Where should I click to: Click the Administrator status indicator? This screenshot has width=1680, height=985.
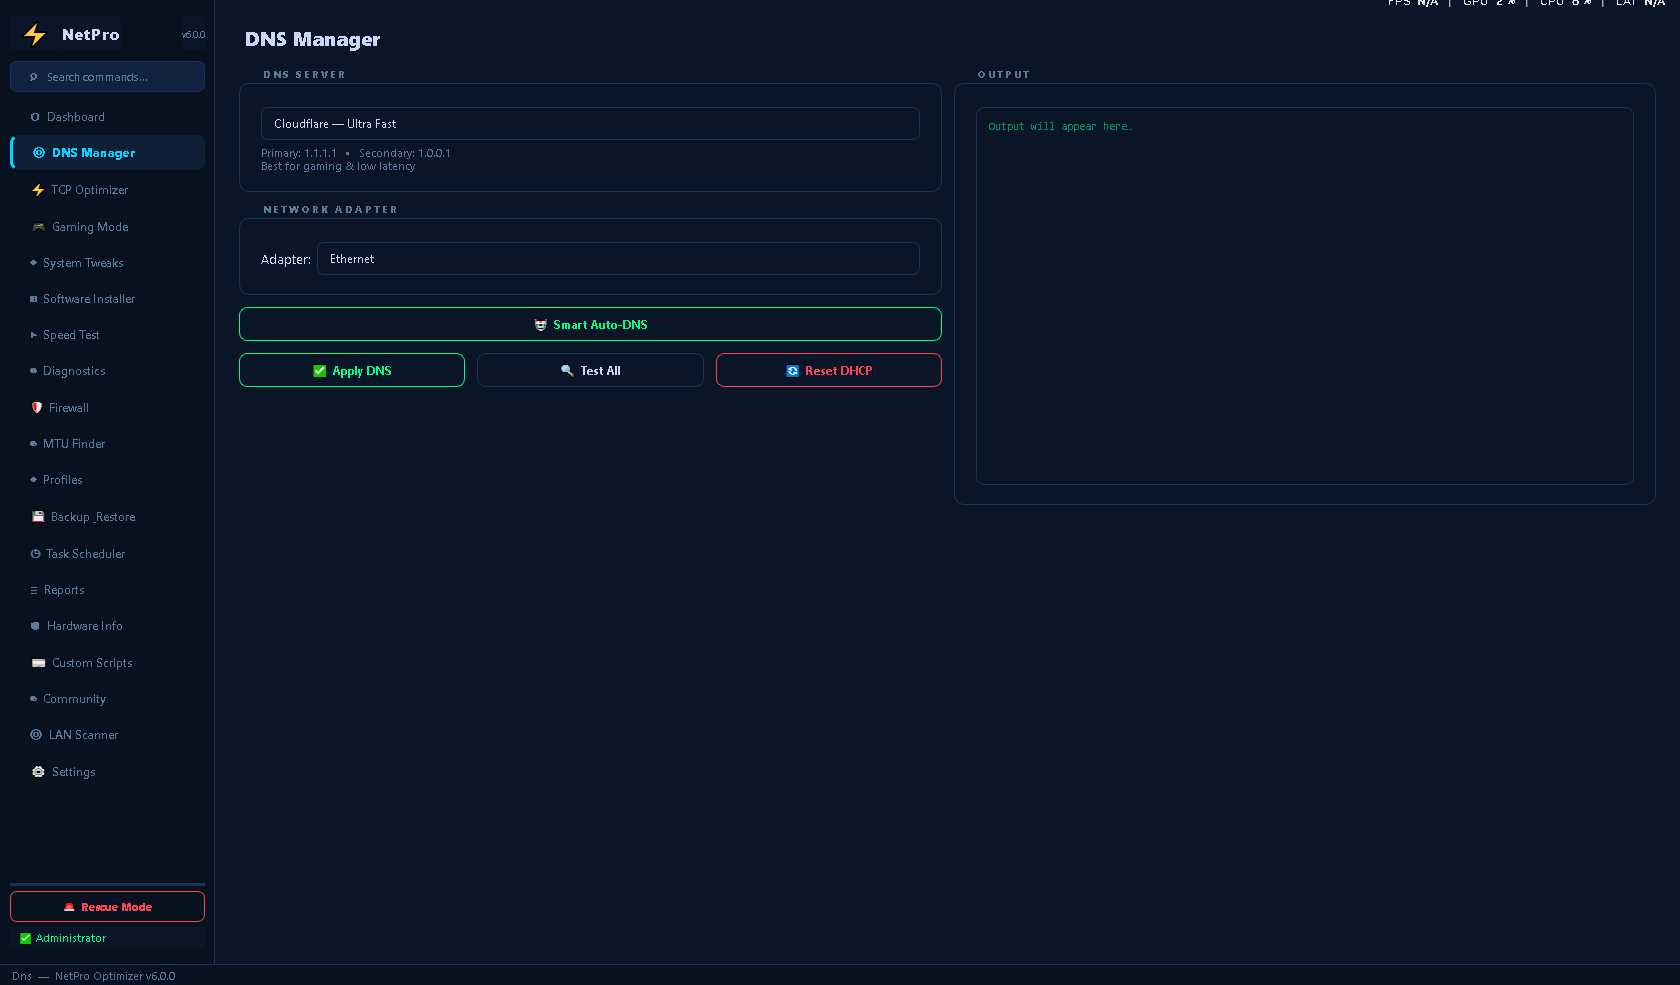(x=63, y=938)
